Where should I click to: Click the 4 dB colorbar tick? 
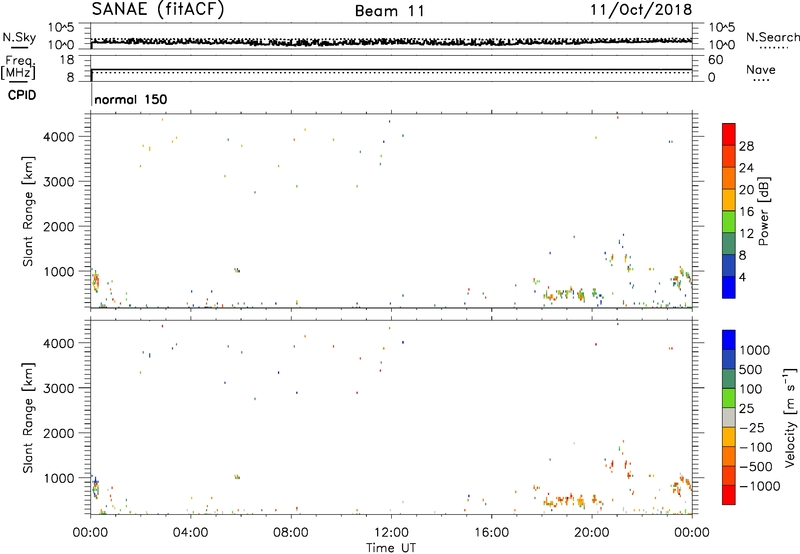[x=743, y=277]
